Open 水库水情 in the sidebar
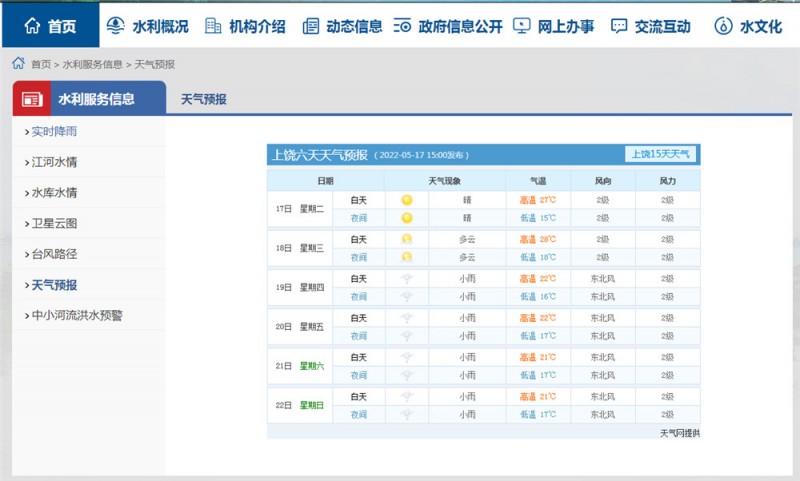Screen dimensions: 800x481 pyautogui.click(x=54, y=193)
